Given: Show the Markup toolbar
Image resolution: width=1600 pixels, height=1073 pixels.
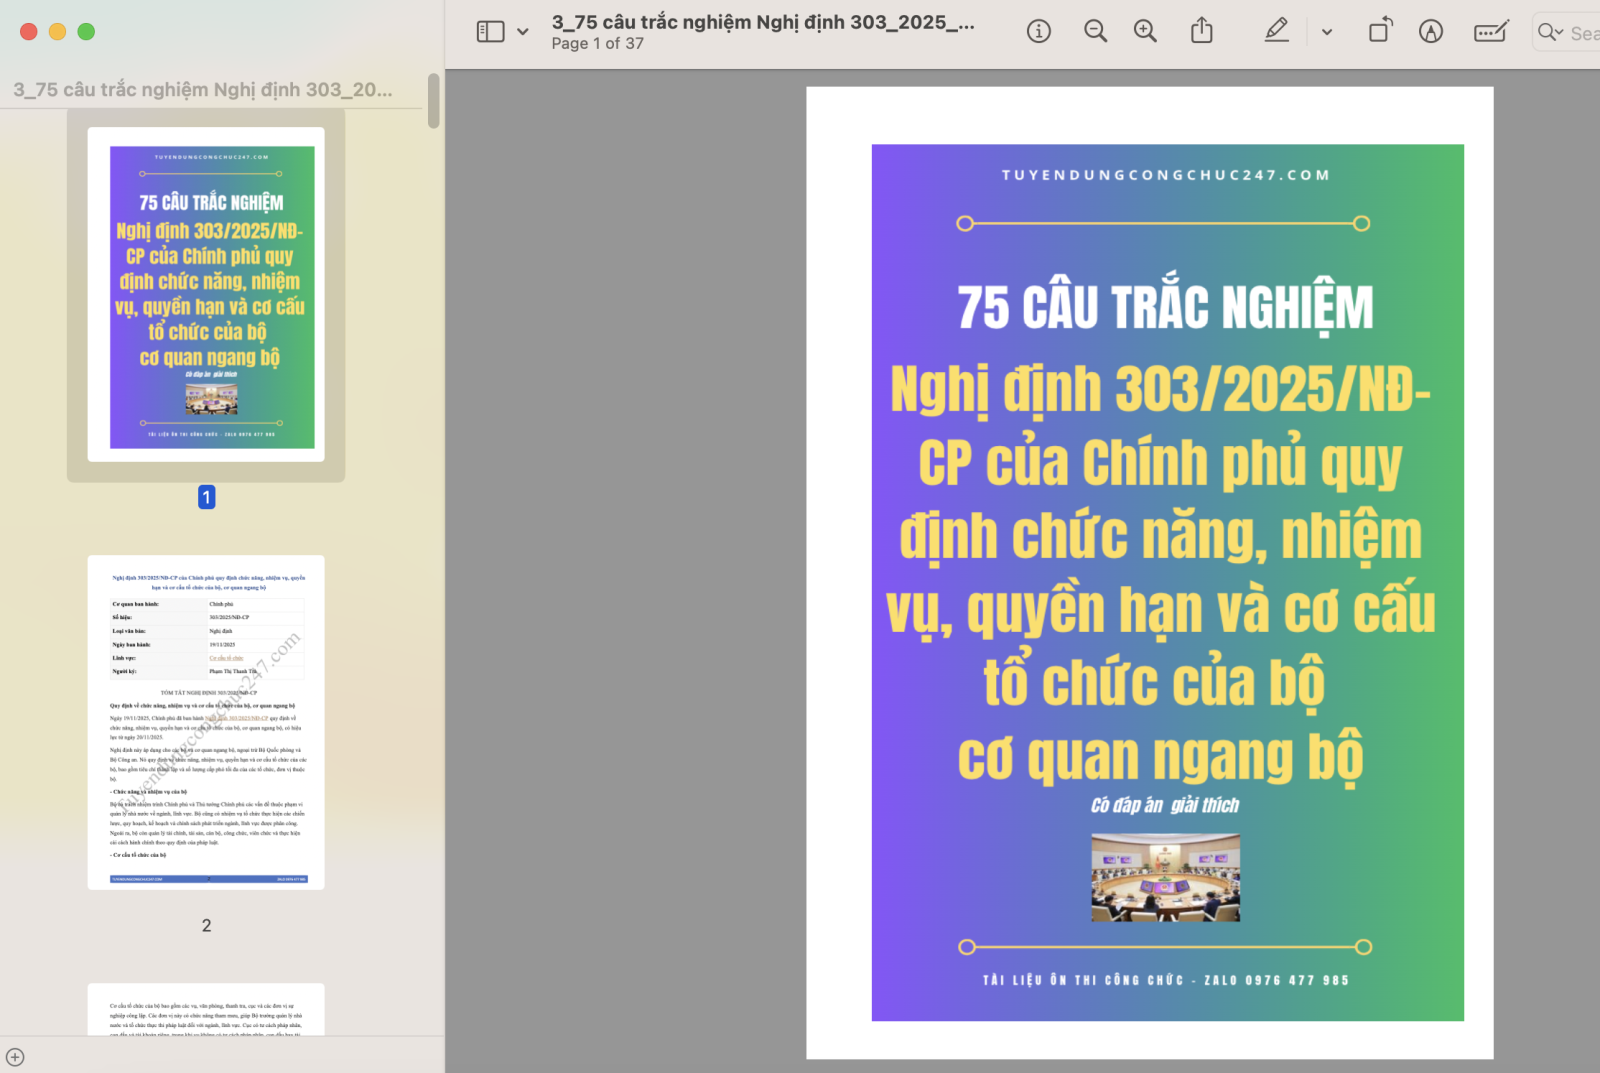Looking at the screenshot, I should click(1431, 32).
